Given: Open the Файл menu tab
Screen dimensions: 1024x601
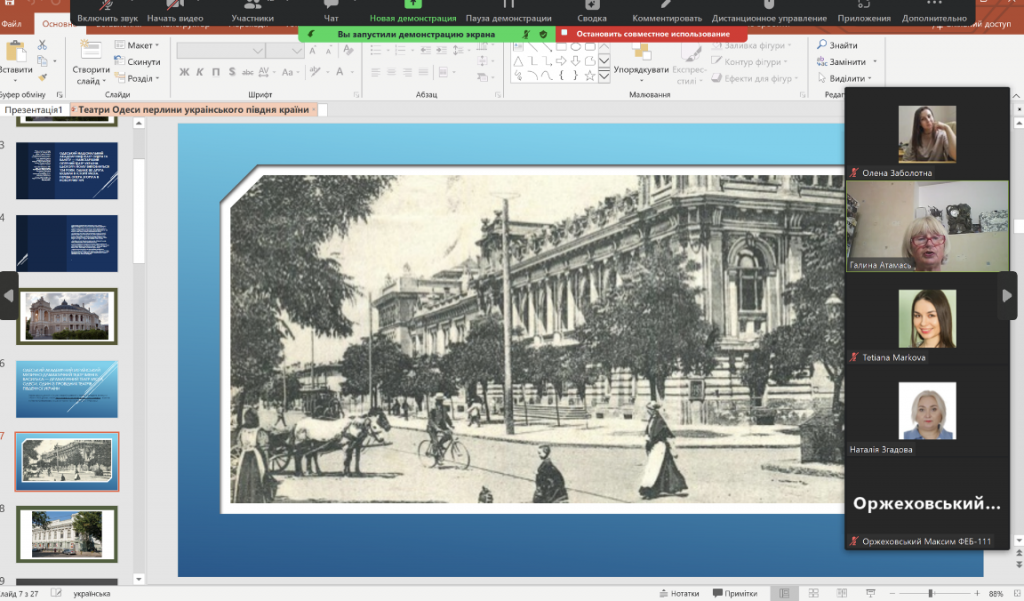Looking at the screenshot, I should click(11, 24).
